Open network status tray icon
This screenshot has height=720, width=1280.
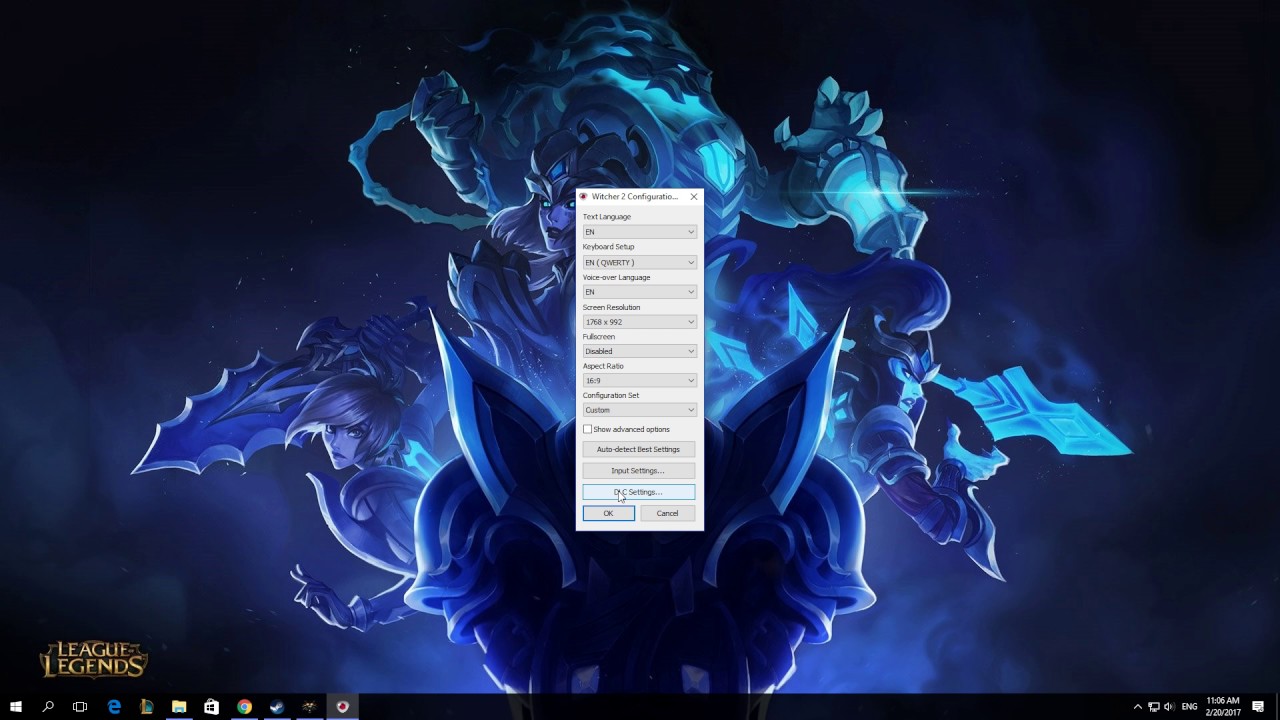point(1153,707)
